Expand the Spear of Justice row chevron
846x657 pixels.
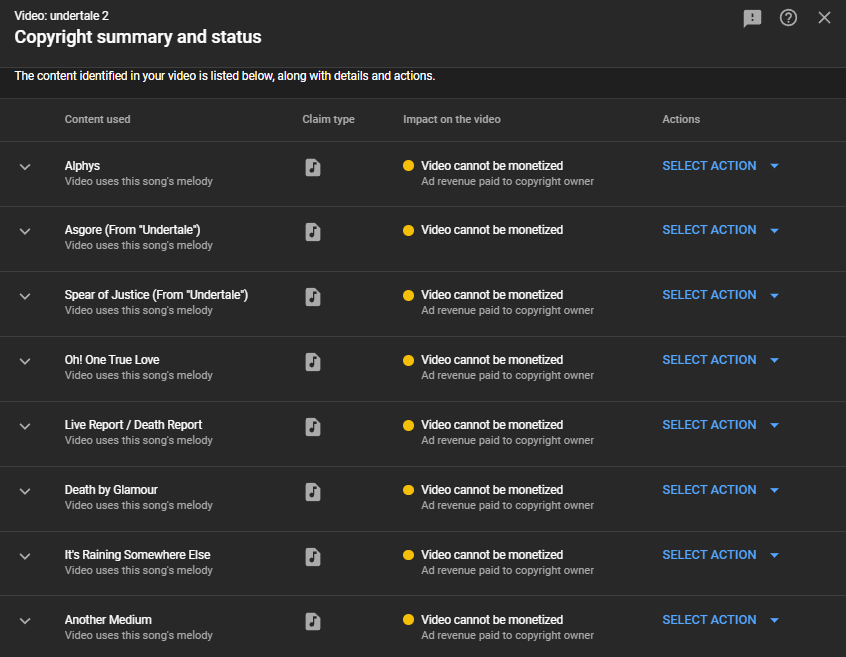25,296
